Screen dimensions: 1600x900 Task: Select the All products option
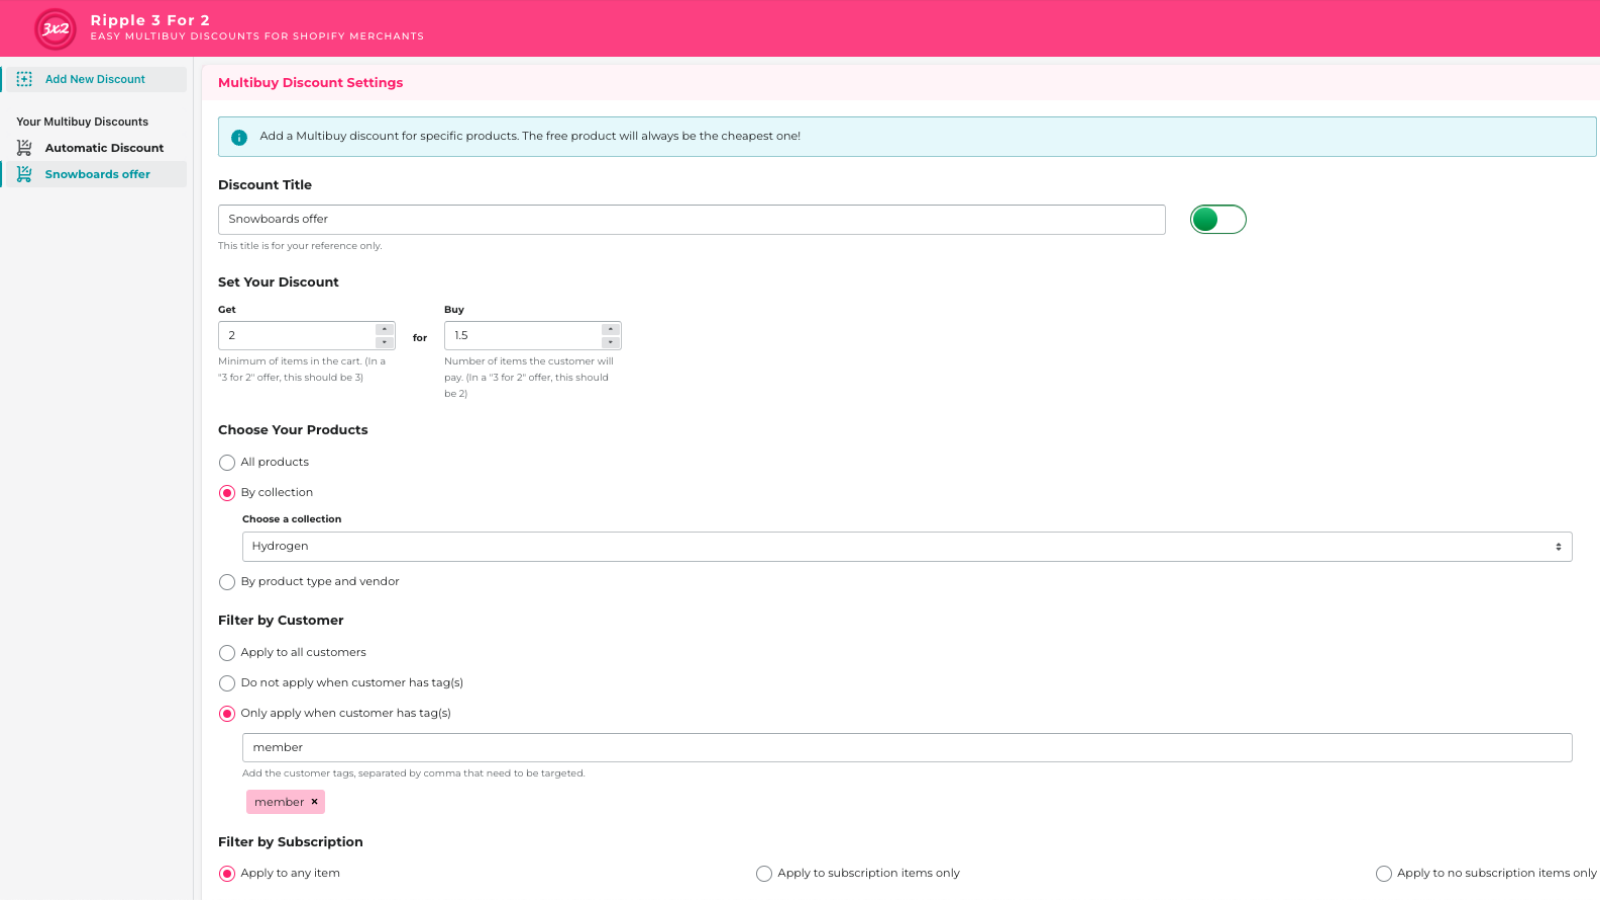coord(227,462)
